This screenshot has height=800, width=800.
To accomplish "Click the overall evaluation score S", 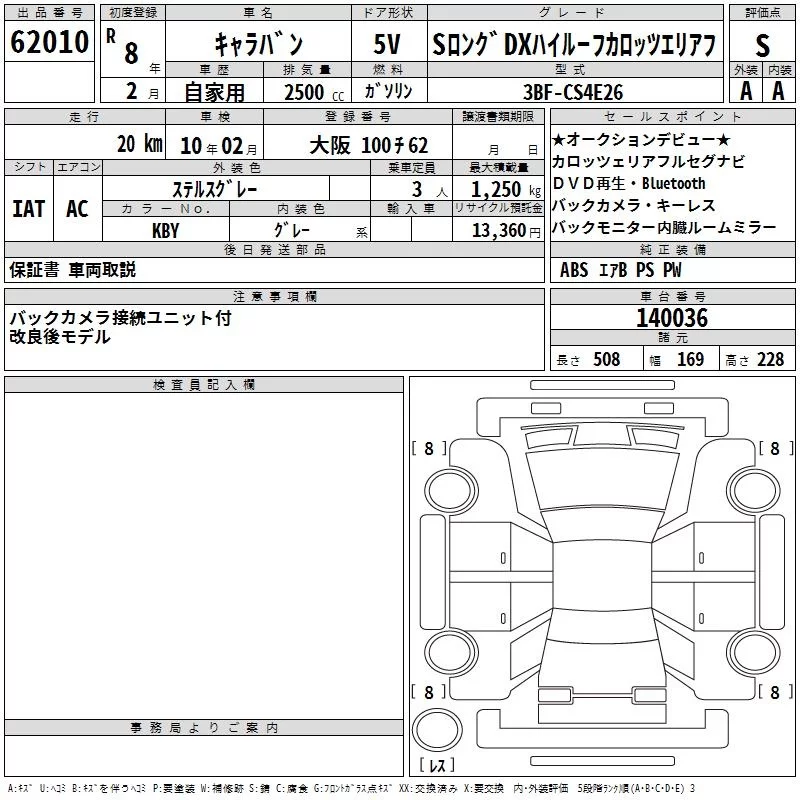I will point(762,44).
